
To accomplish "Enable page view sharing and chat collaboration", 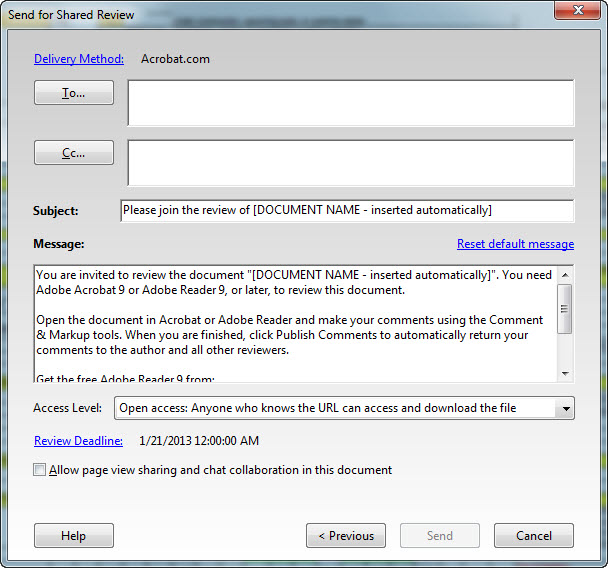I will (39, 470).
